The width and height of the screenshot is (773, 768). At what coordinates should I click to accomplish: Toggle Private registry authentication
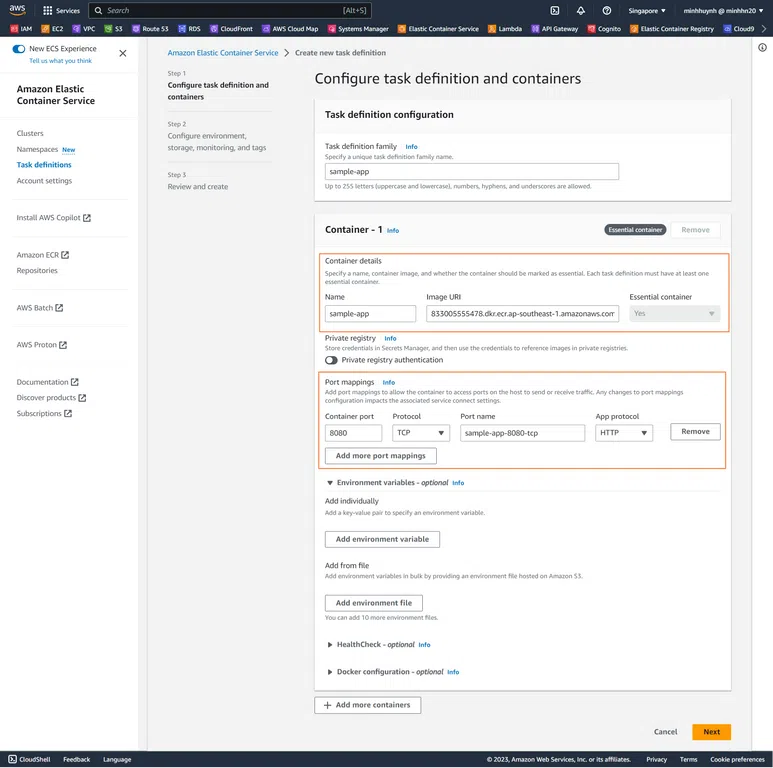pos(331,360)
